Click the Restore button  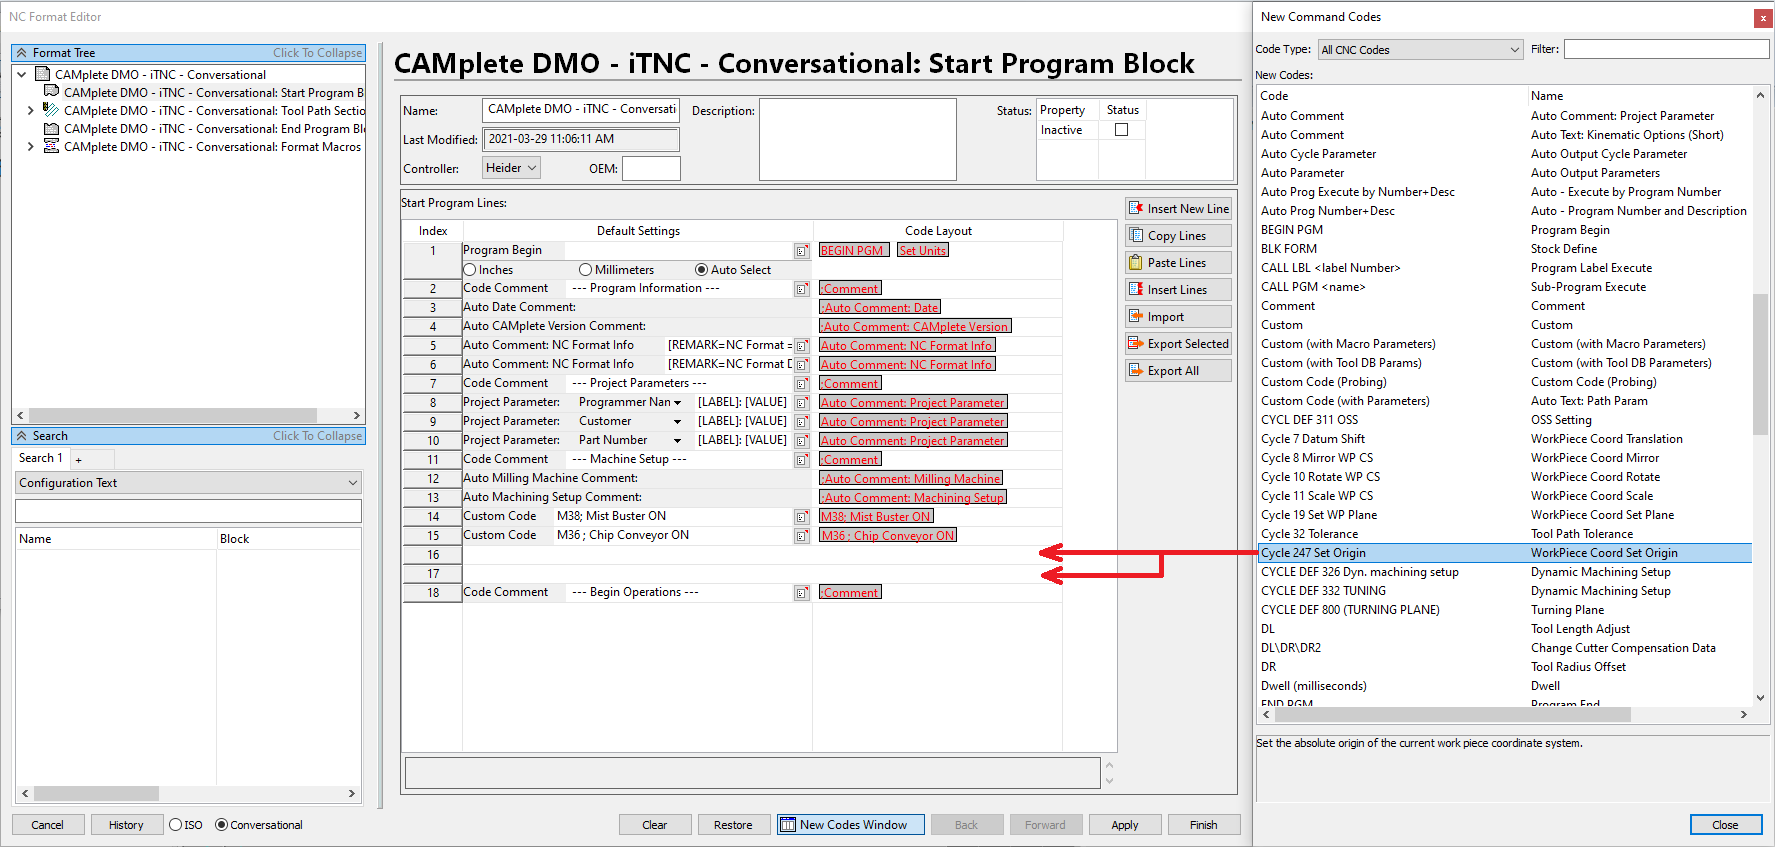click(x=733, y=825)
